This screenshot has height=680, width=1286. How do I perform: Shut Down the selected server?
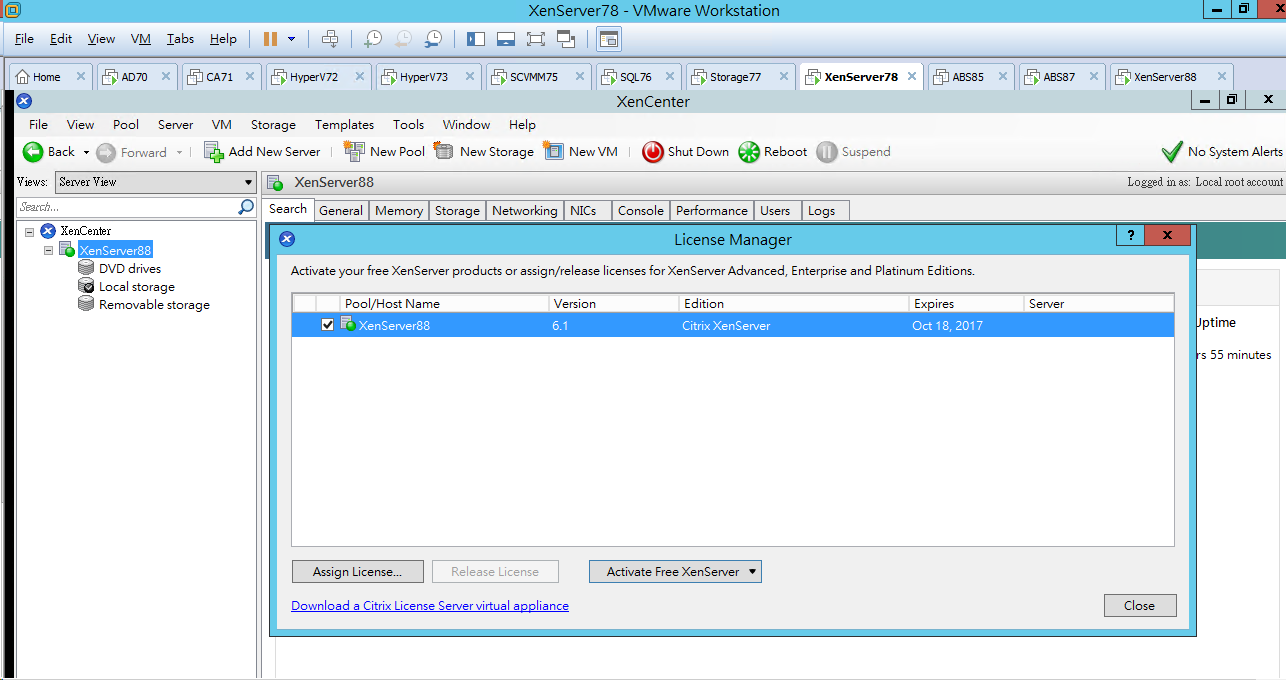685,152
